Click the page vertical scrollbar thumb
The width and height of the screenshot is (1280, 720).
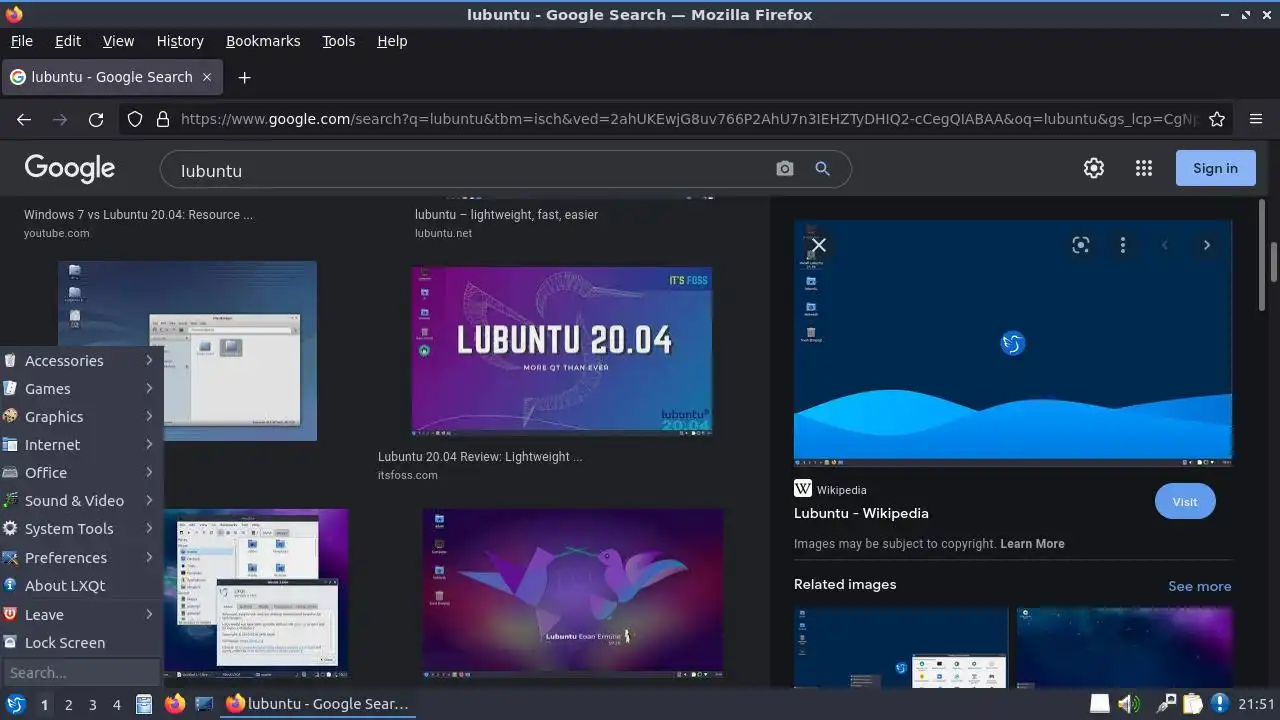(x=1274, y=261)
